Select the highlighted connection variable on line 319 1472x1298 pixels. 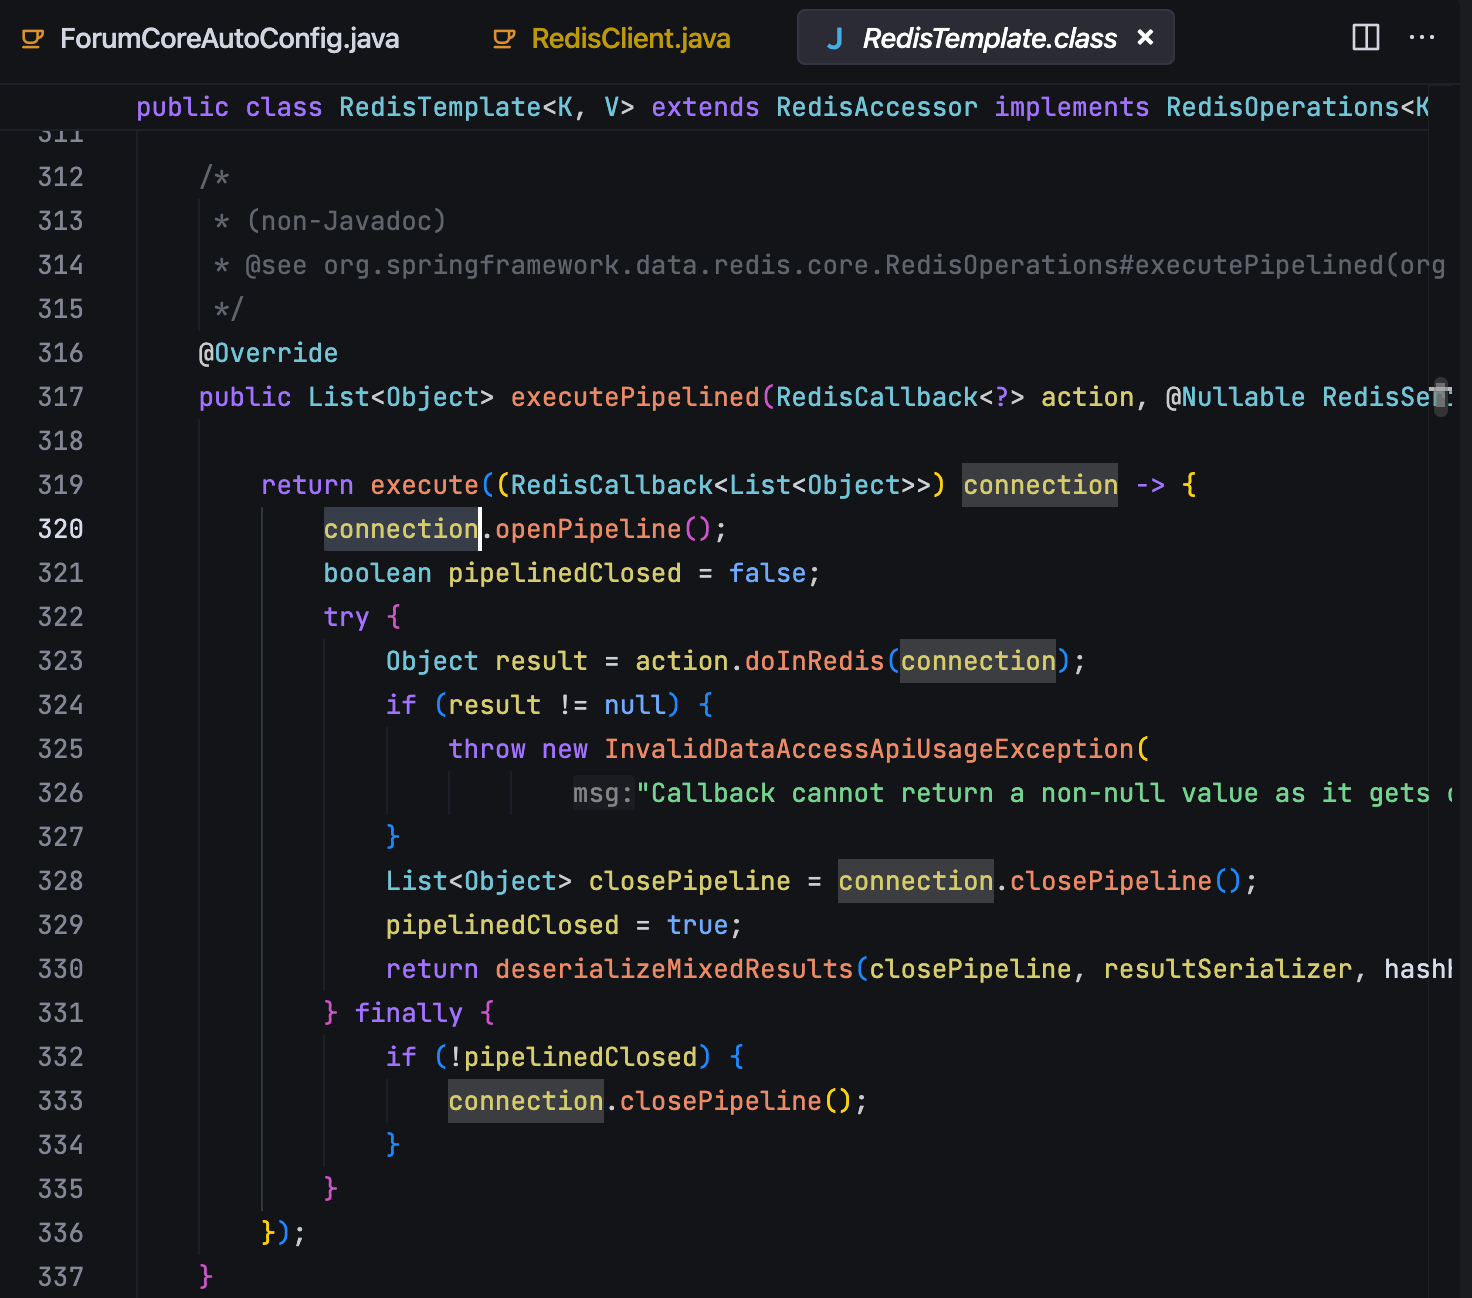pyautogui.click(x=1039, y=485)
